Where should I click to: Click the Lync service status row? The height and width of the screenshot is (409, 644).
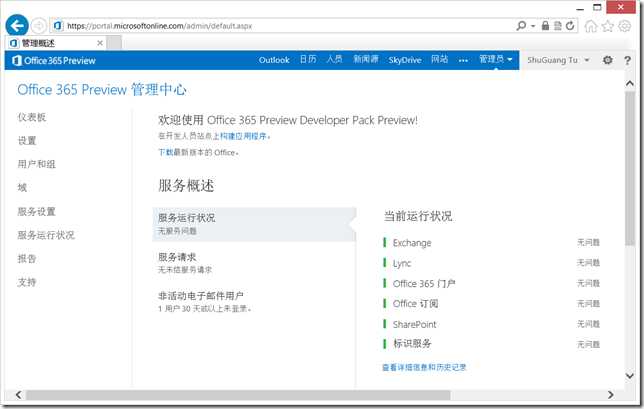pos(491,263)
